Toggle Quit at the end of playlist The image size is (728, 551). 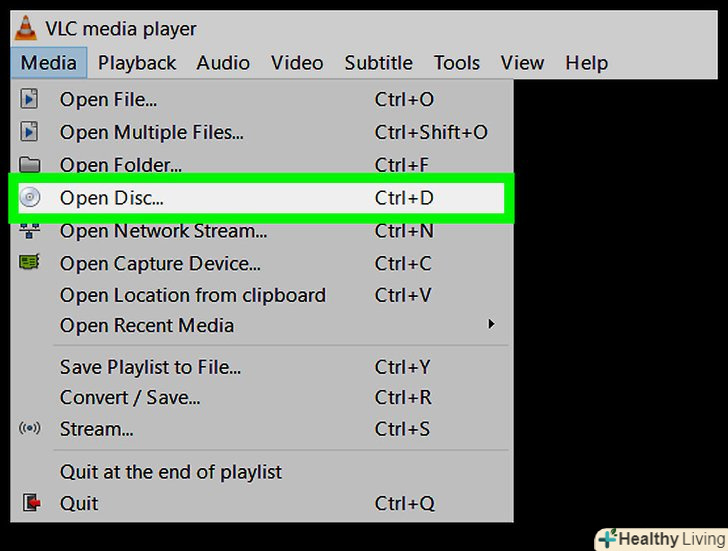[x=171, y=472]
